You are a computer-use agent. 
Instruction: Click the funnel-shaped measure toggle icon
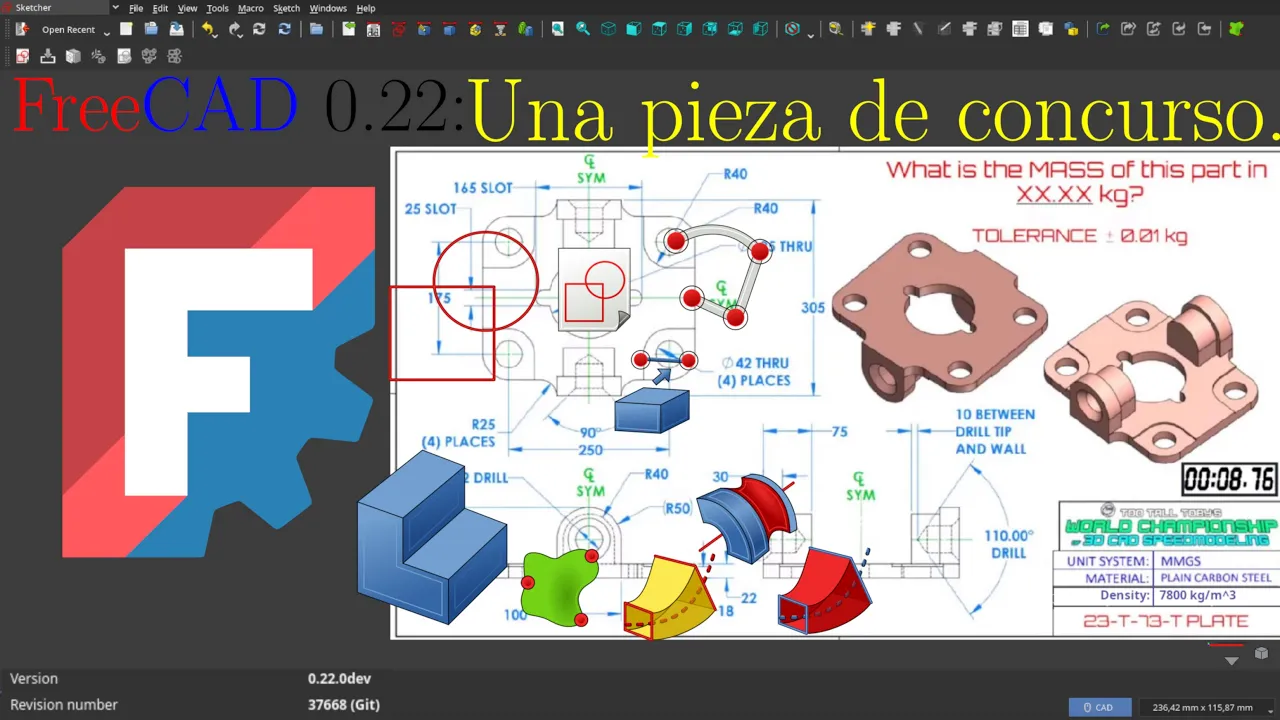click(501, 30)
